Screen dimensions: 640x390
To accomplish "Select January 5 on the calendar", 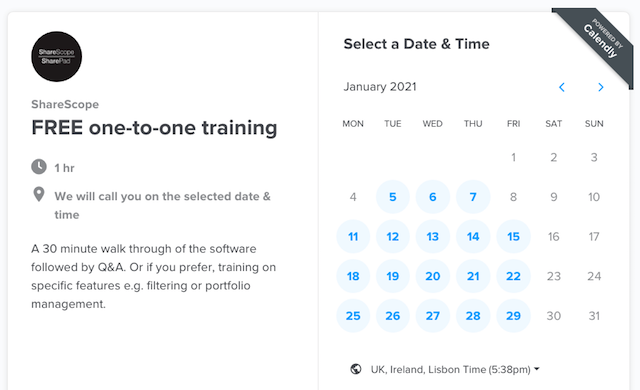I will 393,197.
